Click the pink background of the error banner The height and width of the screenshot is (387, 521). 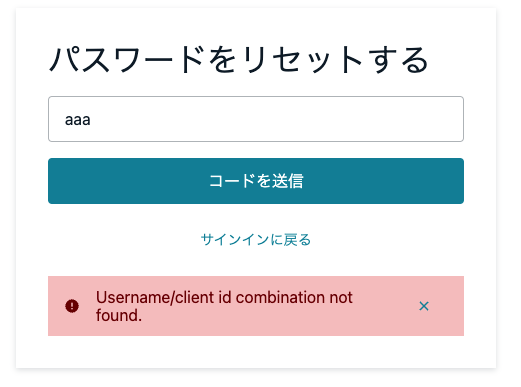[x=383, y=323]
